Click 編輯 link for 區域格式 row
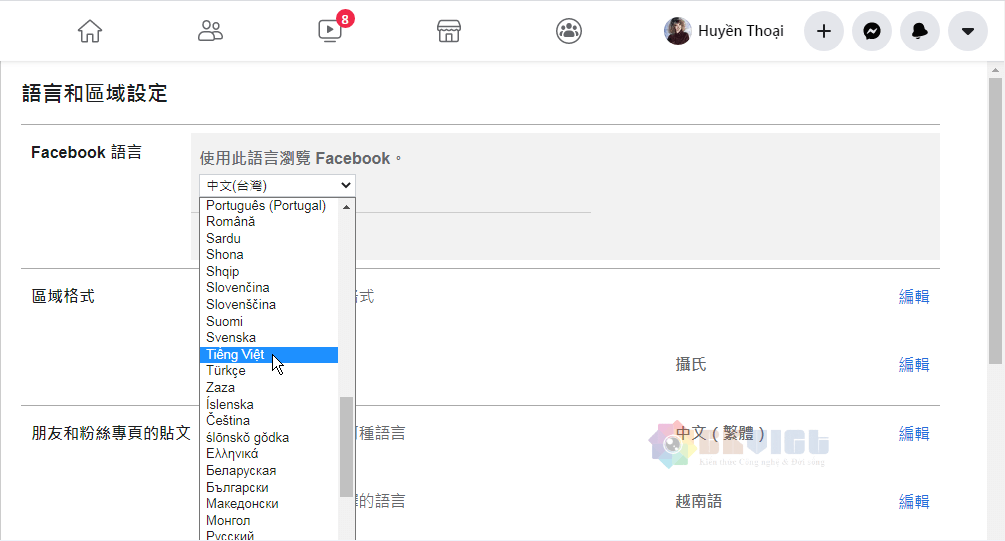 tap(914, 296)
